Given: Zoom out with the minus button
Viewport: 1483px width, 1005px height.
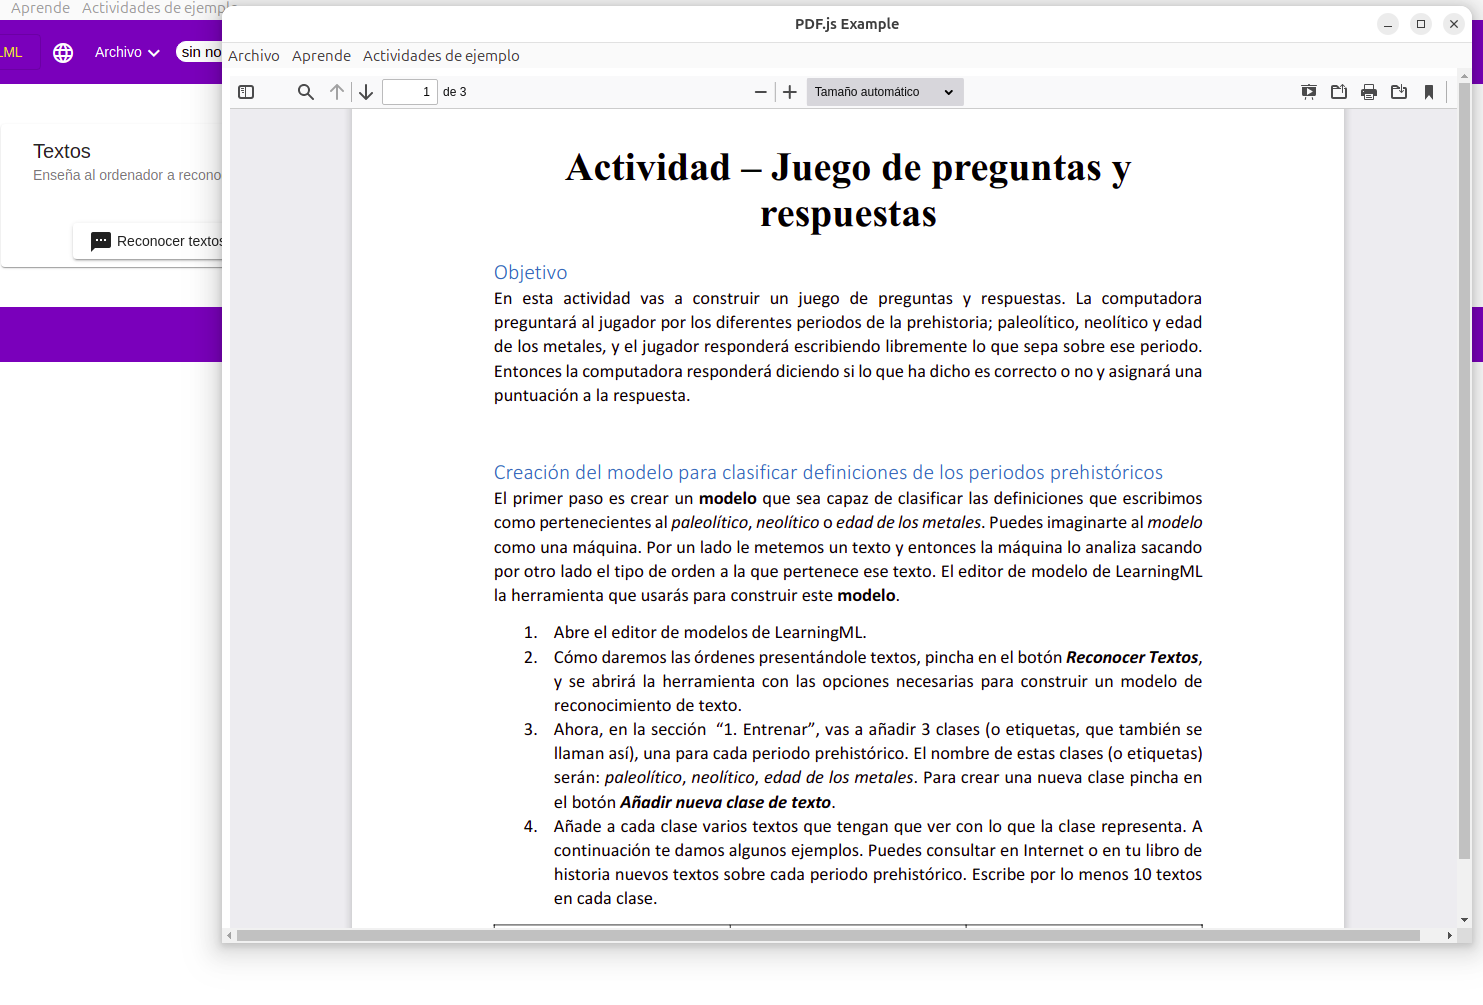Looking at the screenshot, I should 760,92.
